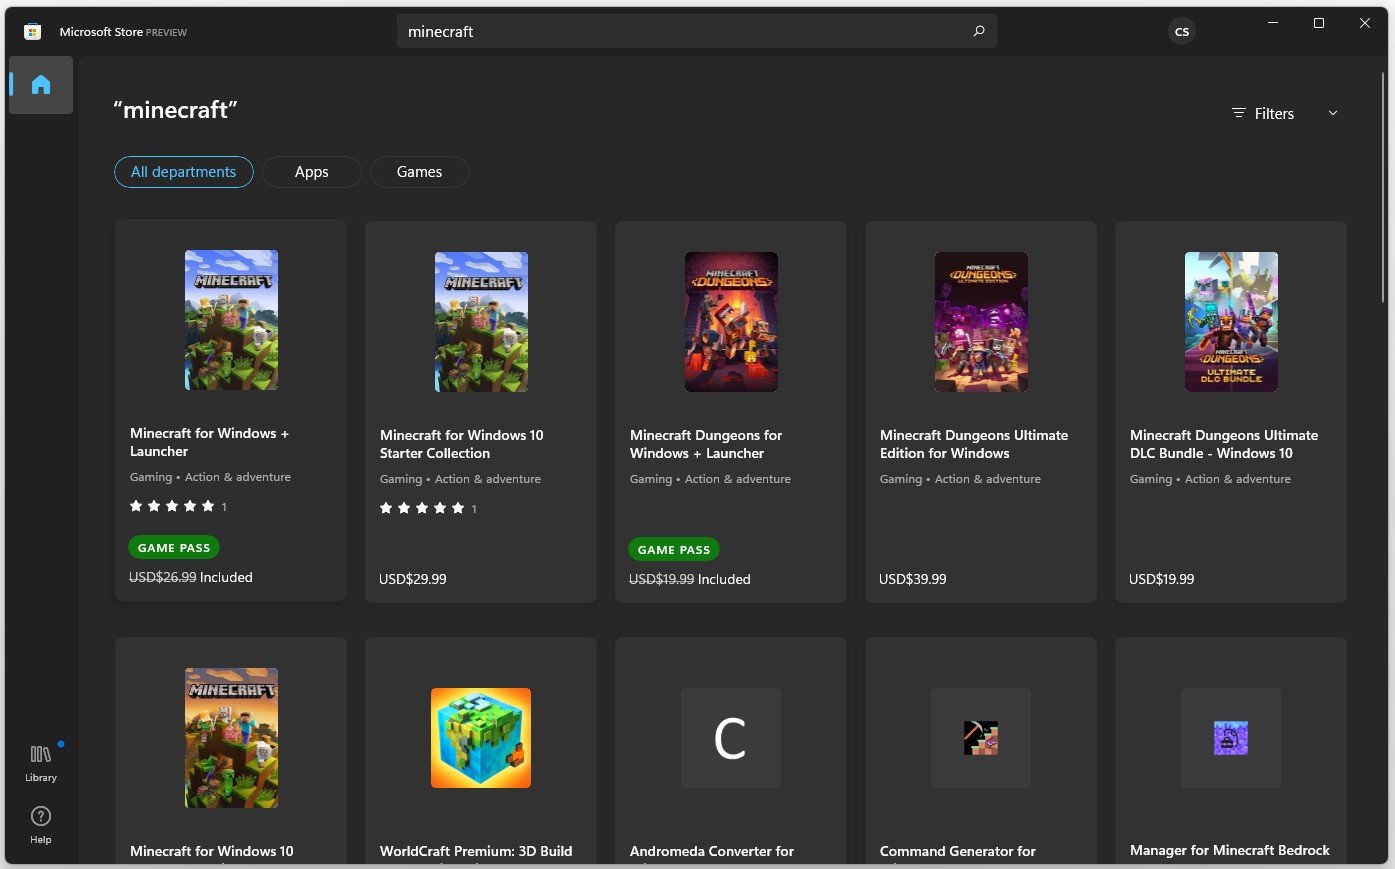Image resolution: width=1395 pixels, height=869 pixels.
Task: Open the second-row Minecraft for Windows 10 cover art
Action: click(231, 738)
